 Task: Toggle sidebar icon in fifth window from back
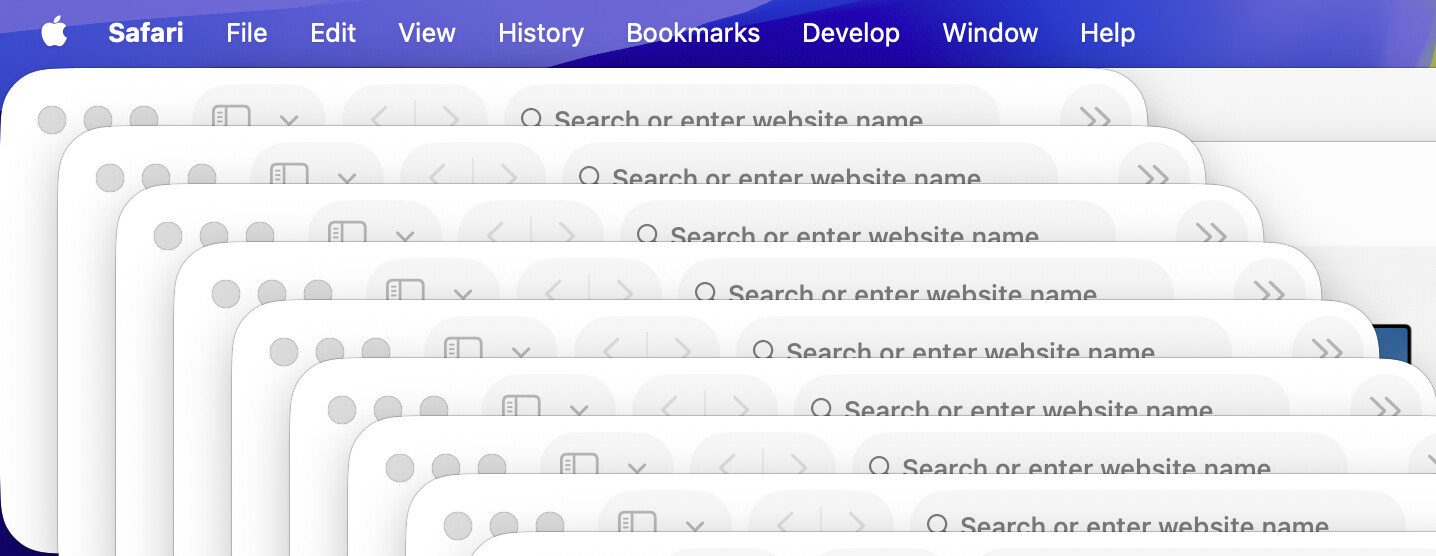pos(463,347)
